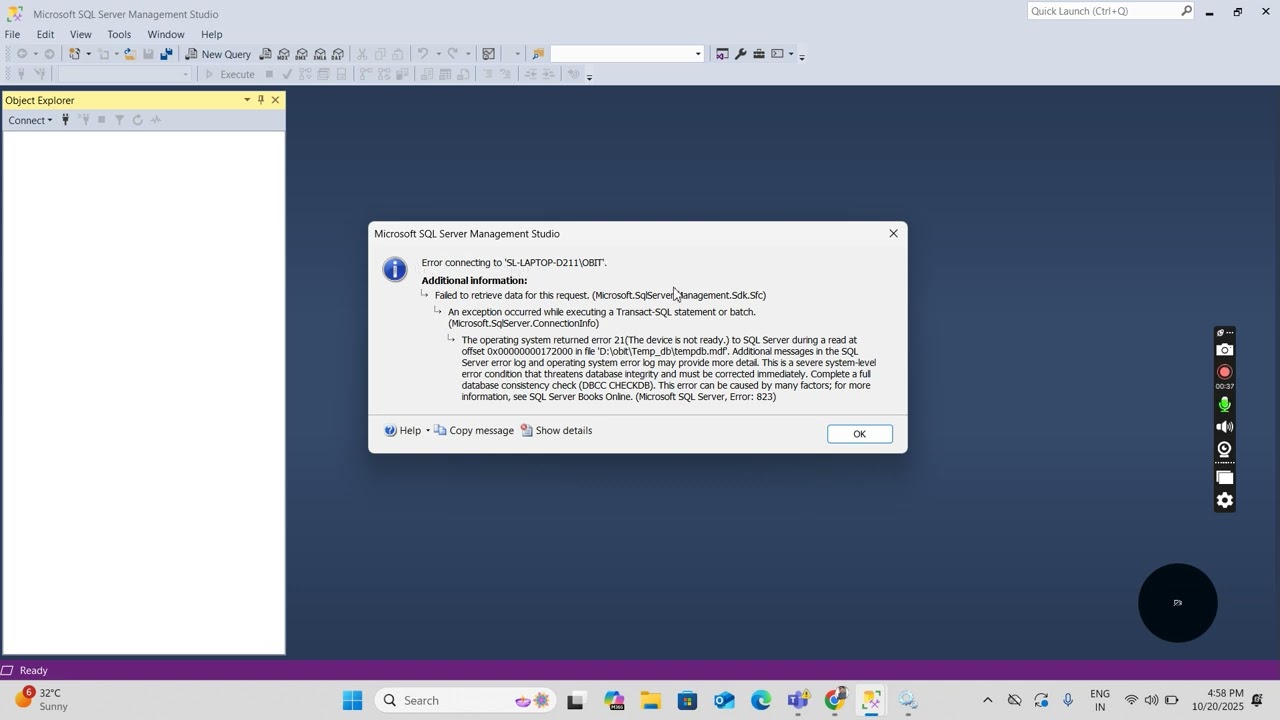The width and height of the screenshot is (1280, 720).
Task: Click the screenshot camera icon on recorder
Action: (x=1224, y=350)
